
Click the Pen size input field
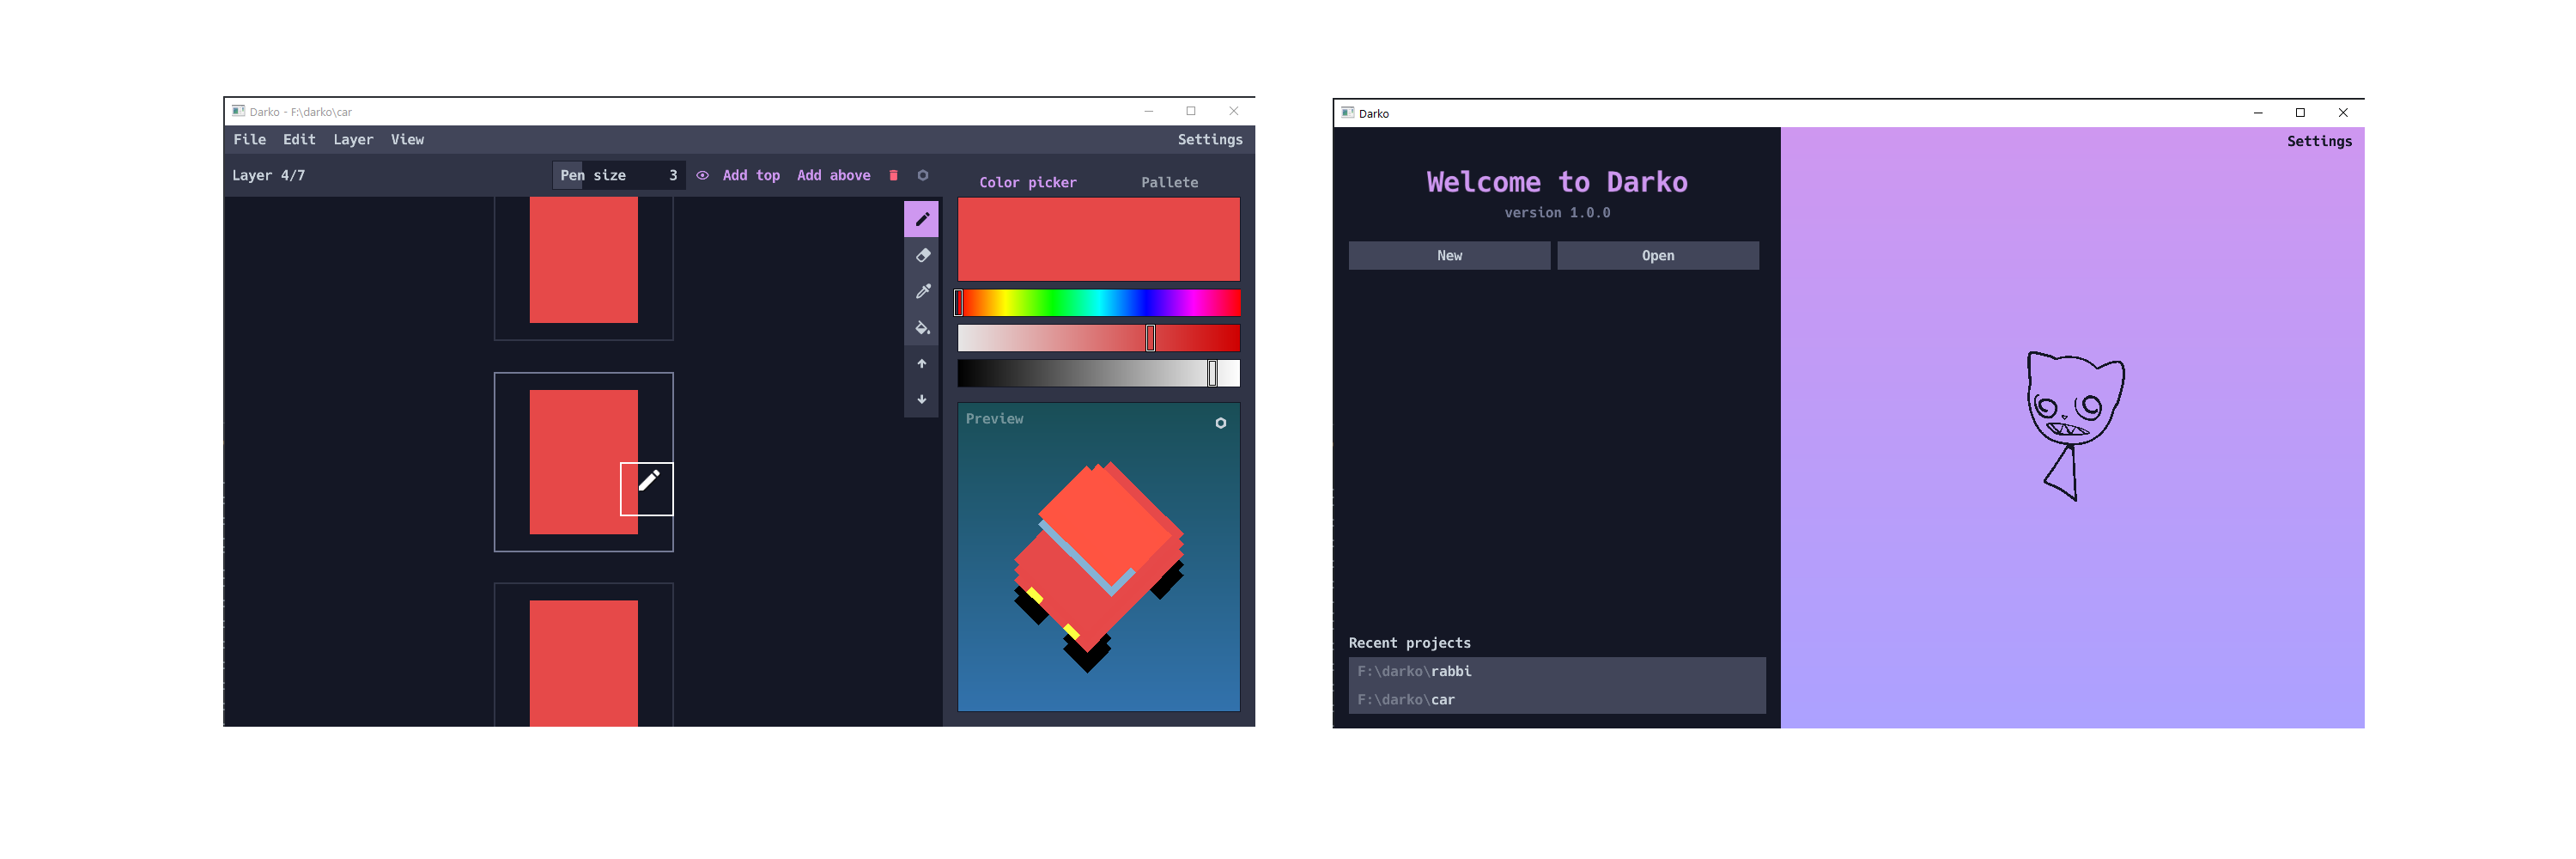pos(619,175)
